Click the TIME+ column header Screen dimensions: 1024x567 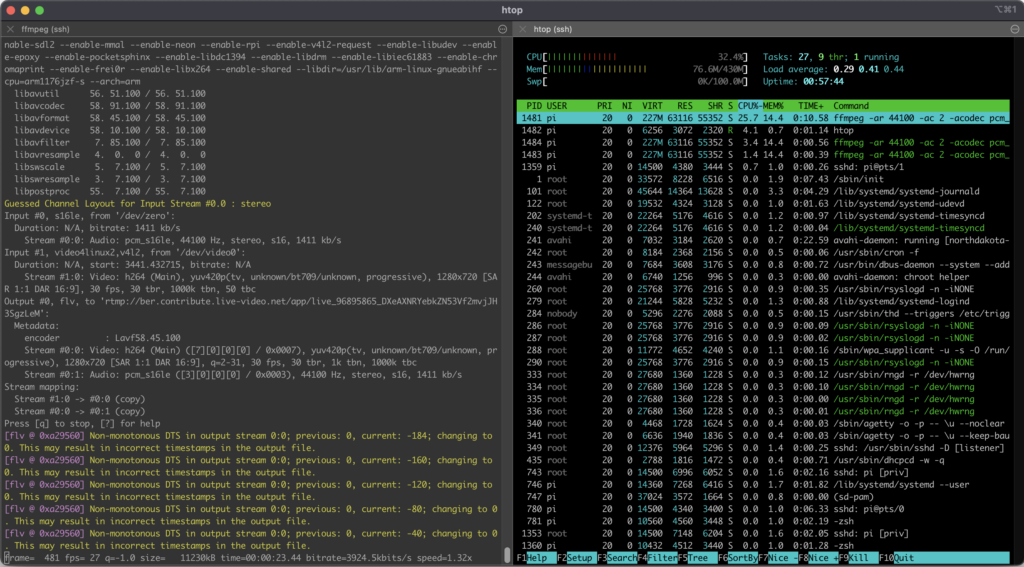point(809,105)
